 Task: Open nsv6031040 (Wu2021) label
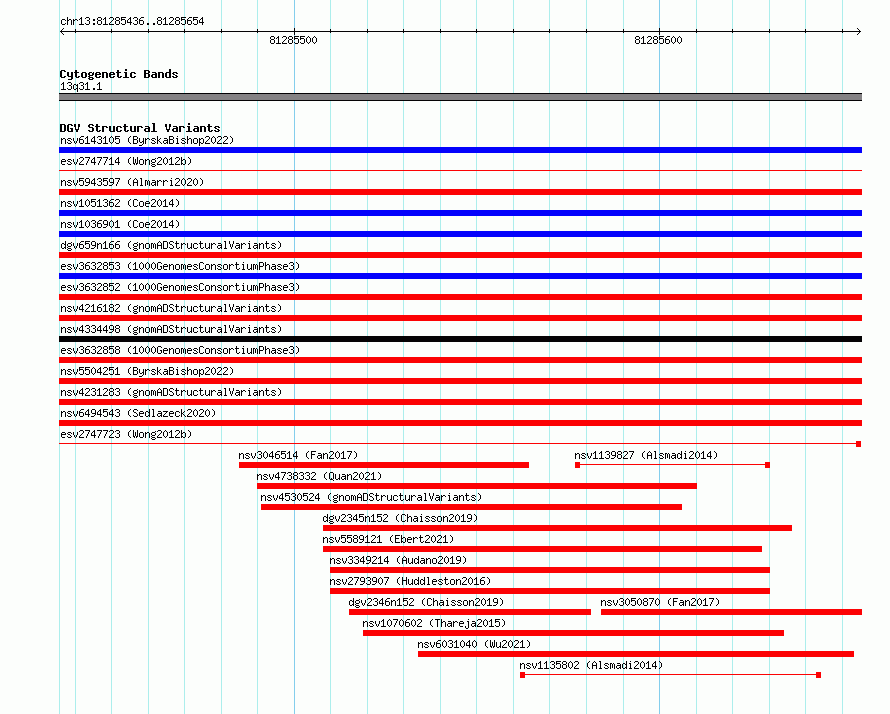coord(474,644)
